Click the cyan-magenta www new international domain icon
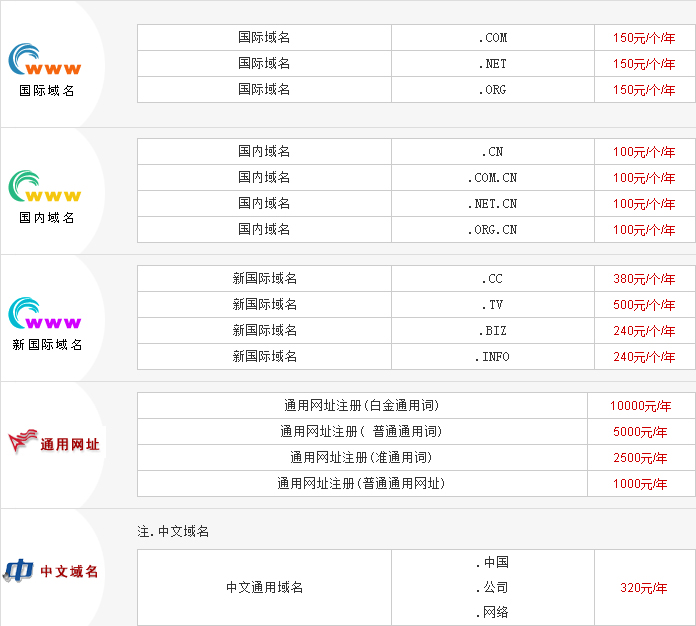 coord(45,315)
